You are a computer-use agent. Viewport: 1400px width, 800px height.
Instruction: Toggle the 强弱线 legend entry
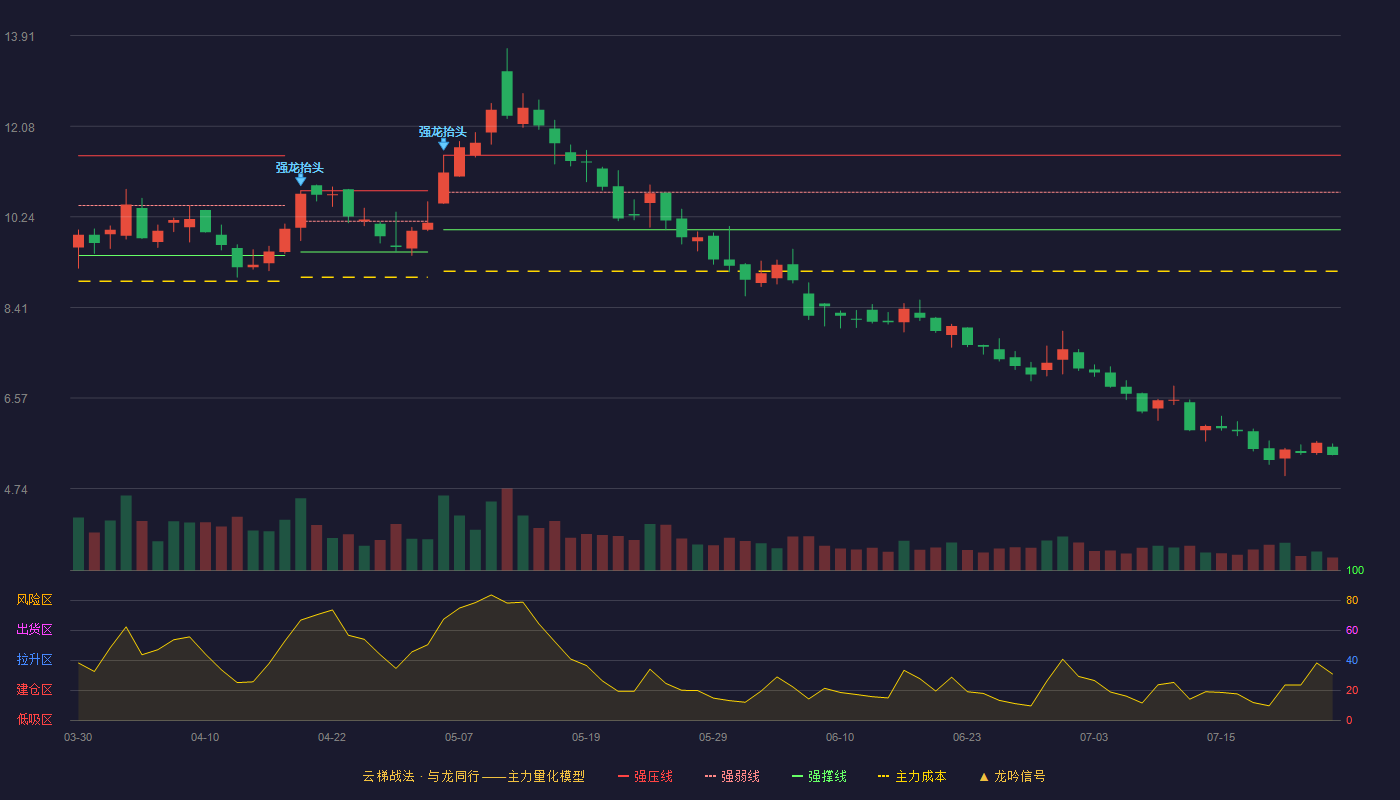(x=732, y=776)
